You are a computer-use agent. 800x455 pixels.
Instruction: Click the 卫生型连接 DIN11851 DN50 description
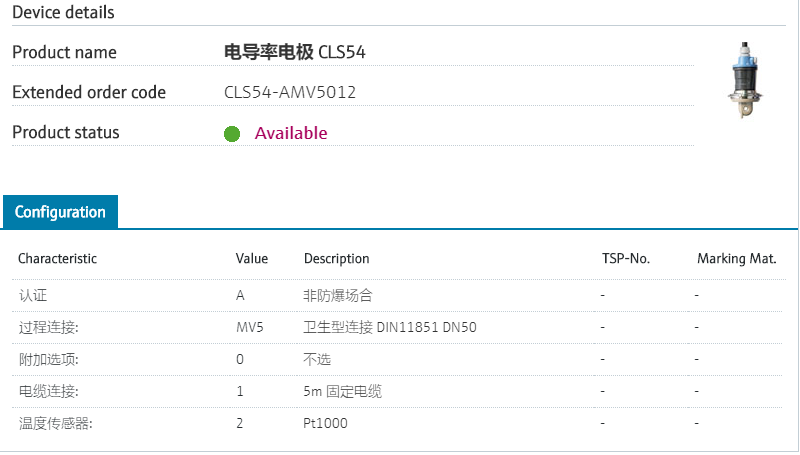pos(390,327)
